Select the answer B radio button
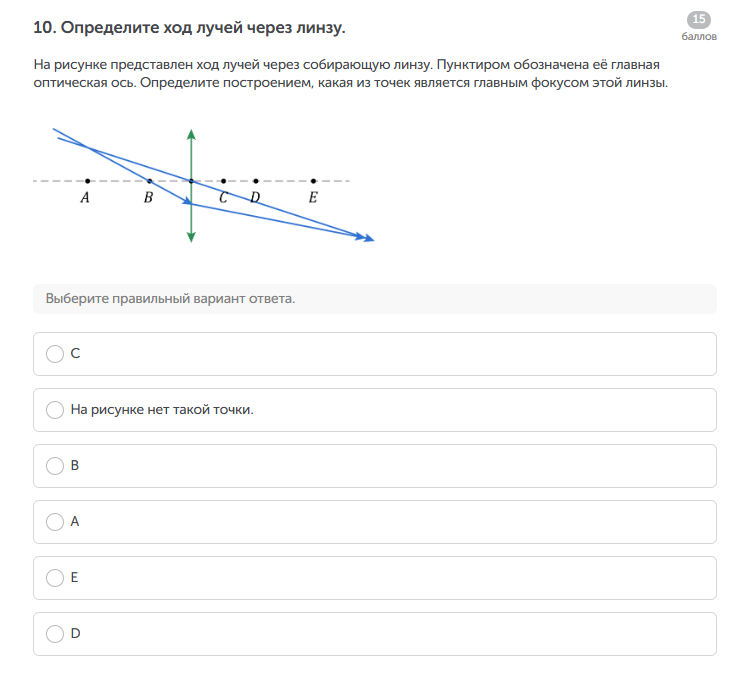 [55, 465]
